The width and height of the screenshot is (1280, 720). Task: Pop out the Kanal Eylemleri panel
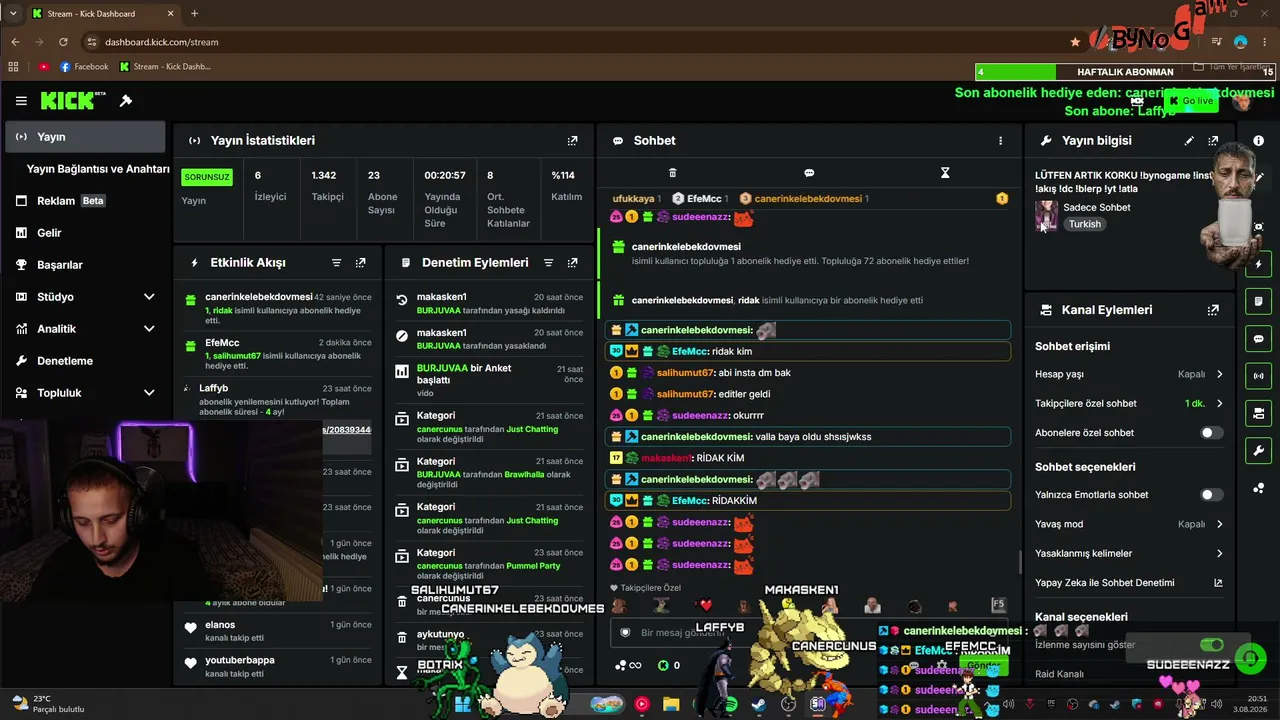1213,310
